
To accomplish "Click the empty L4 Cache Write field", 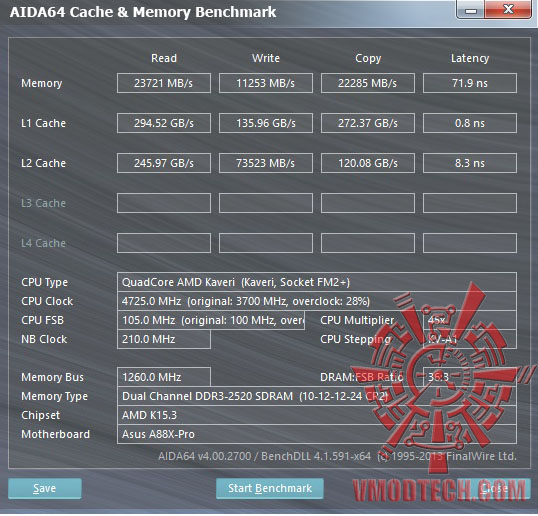I will (x=266, y=243).
